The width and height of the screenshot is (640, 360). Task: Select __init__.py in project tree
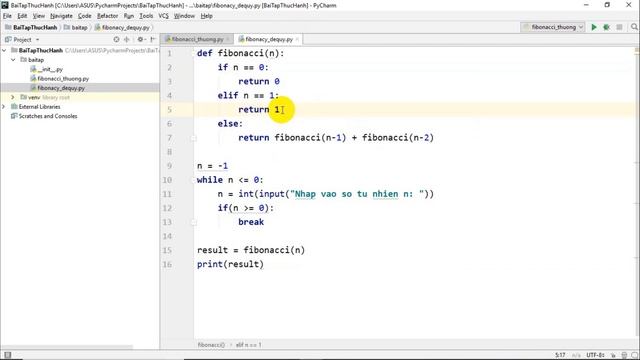tap(50, 69)
